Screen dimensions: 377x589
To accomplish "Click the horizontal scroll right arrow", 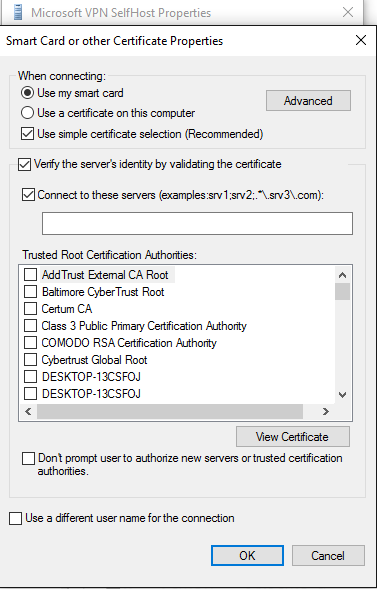I will [326, 412].
